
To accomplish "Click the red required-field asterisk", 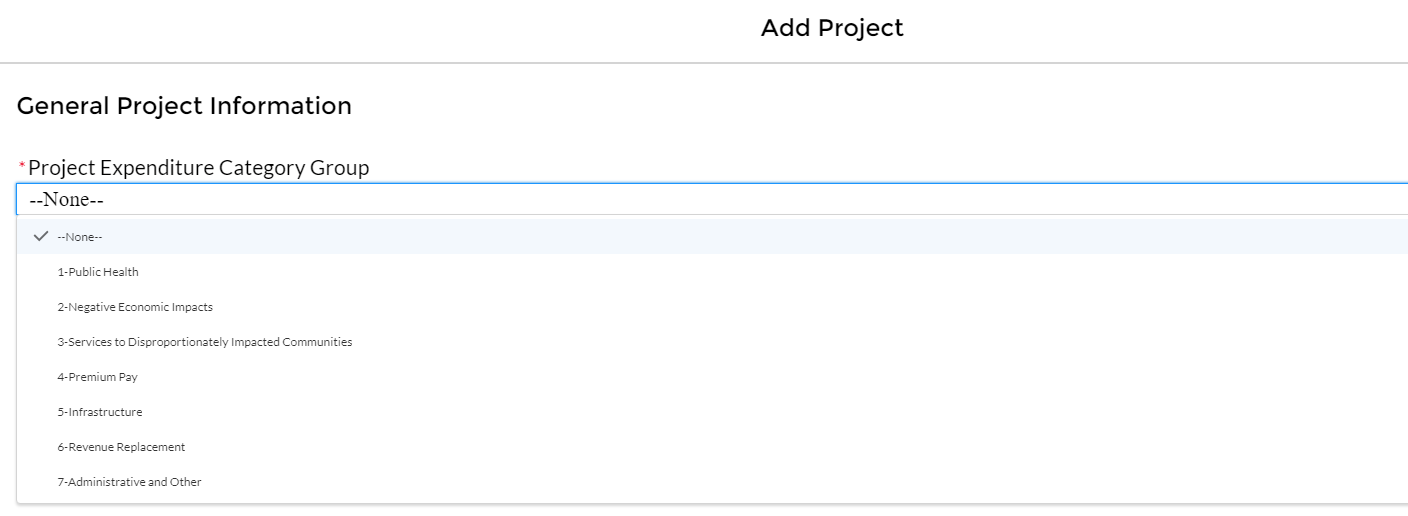I will [22, 166].
